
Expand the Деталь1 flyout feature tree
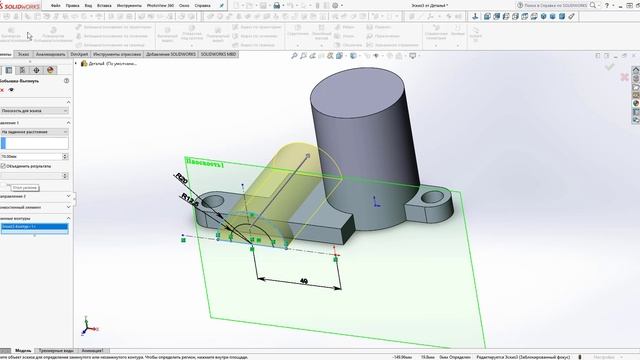[76, 64]
